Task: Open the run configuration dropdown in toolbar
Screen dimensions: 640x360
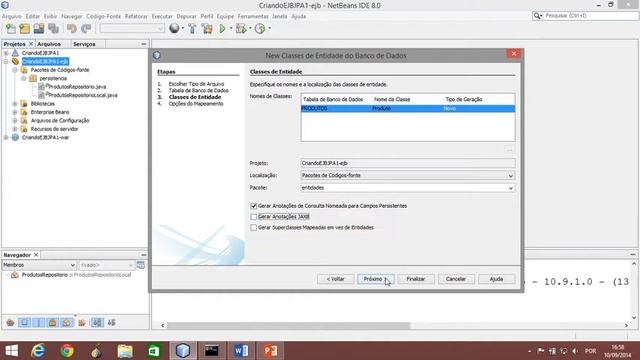Action: point(160,28)
